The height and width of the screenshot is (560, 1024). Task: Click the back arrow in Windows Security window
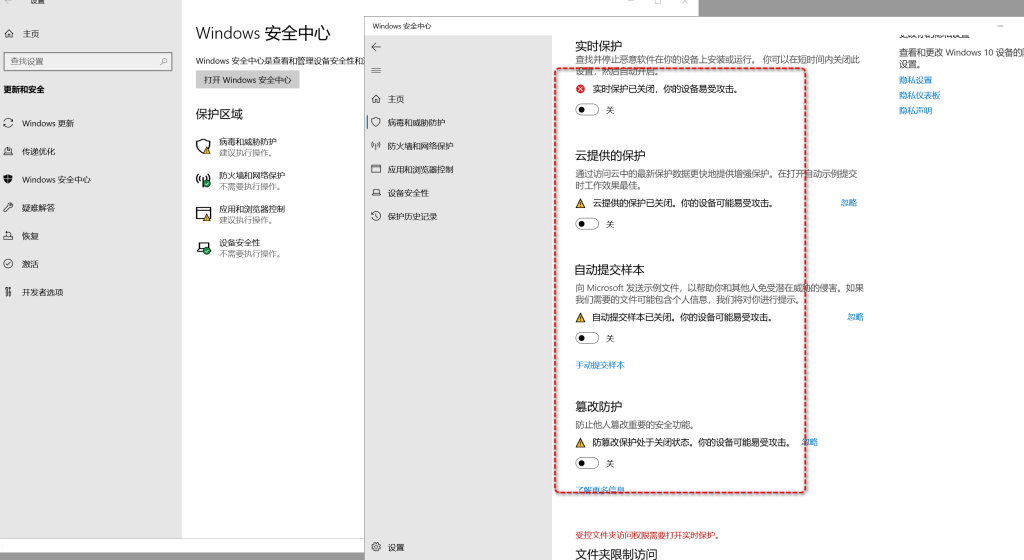coord(376,47)
